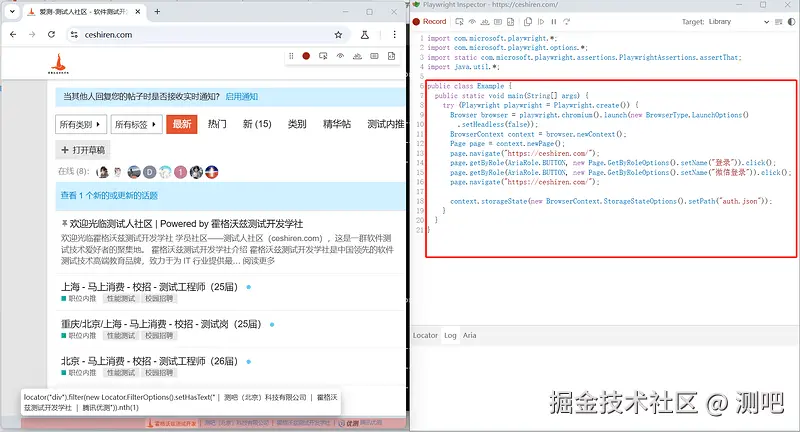Click the gray D user avatar

click(x=149, y=172)
